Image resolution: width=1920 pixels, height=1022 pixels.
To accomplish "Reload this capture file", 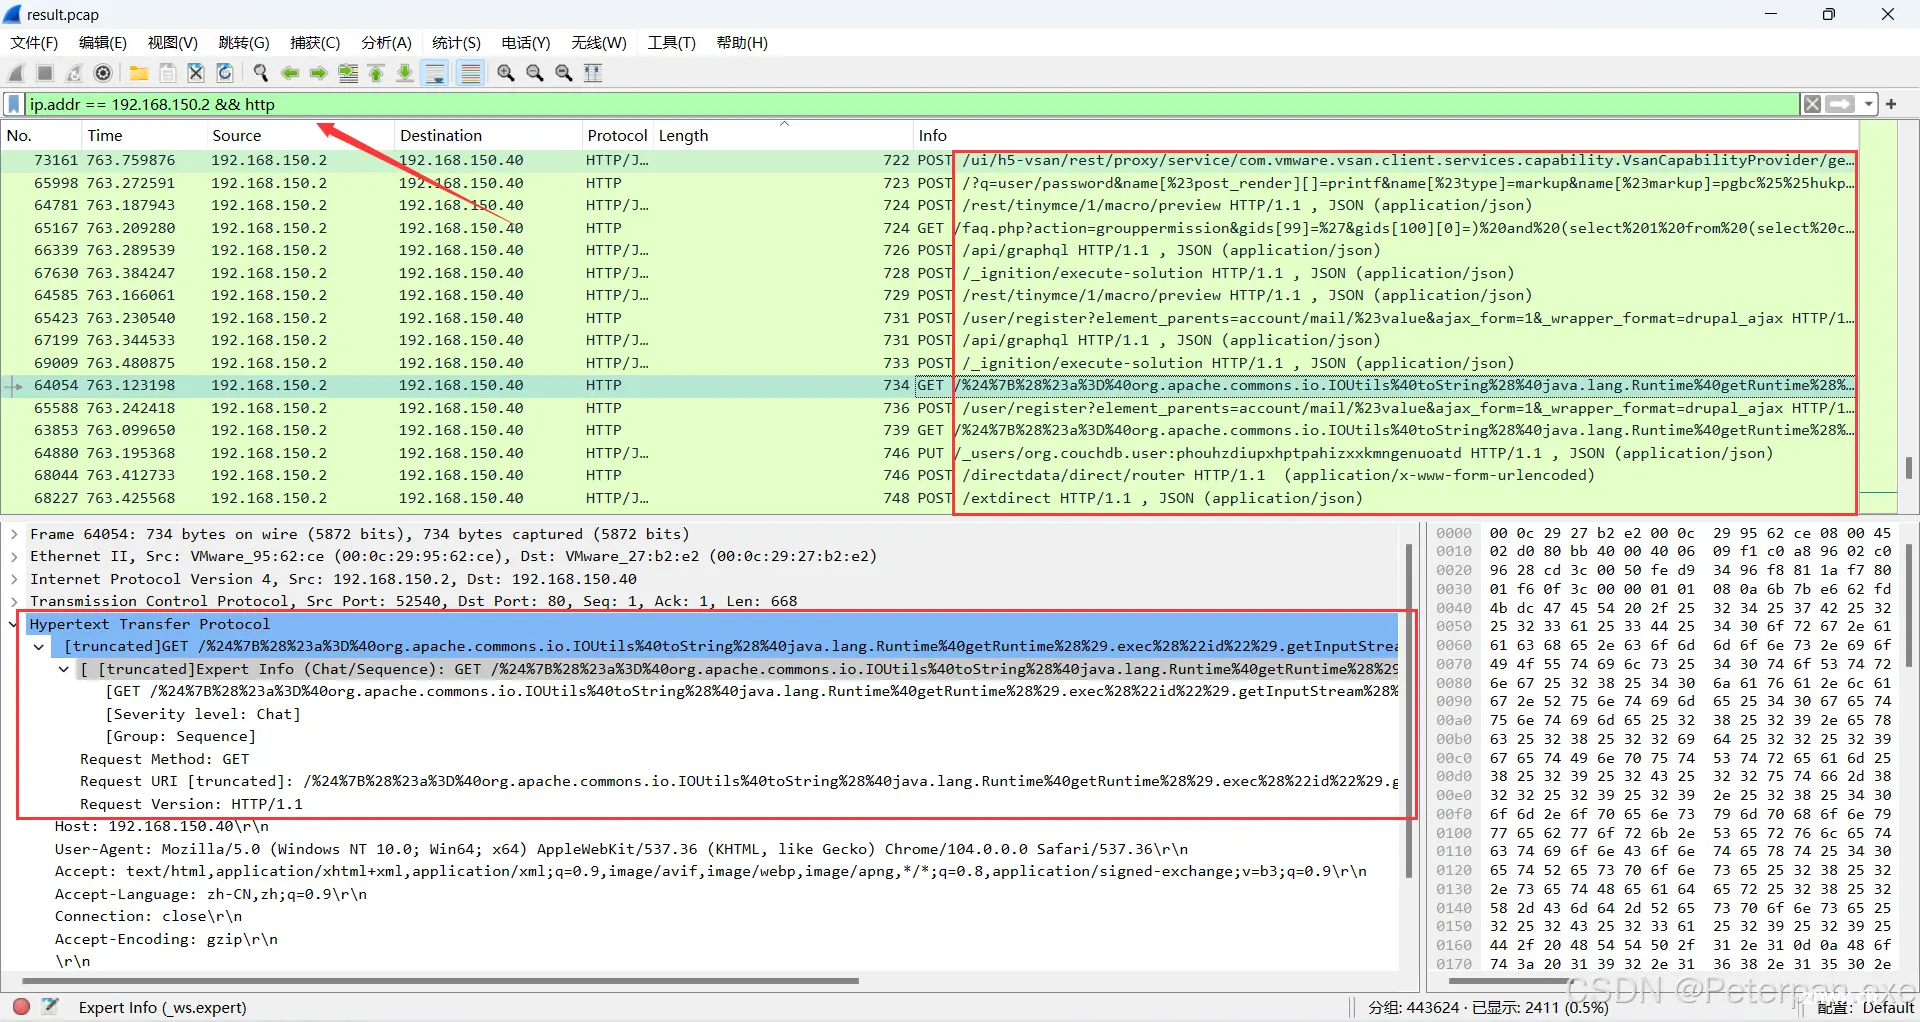I will click(226, 73).
